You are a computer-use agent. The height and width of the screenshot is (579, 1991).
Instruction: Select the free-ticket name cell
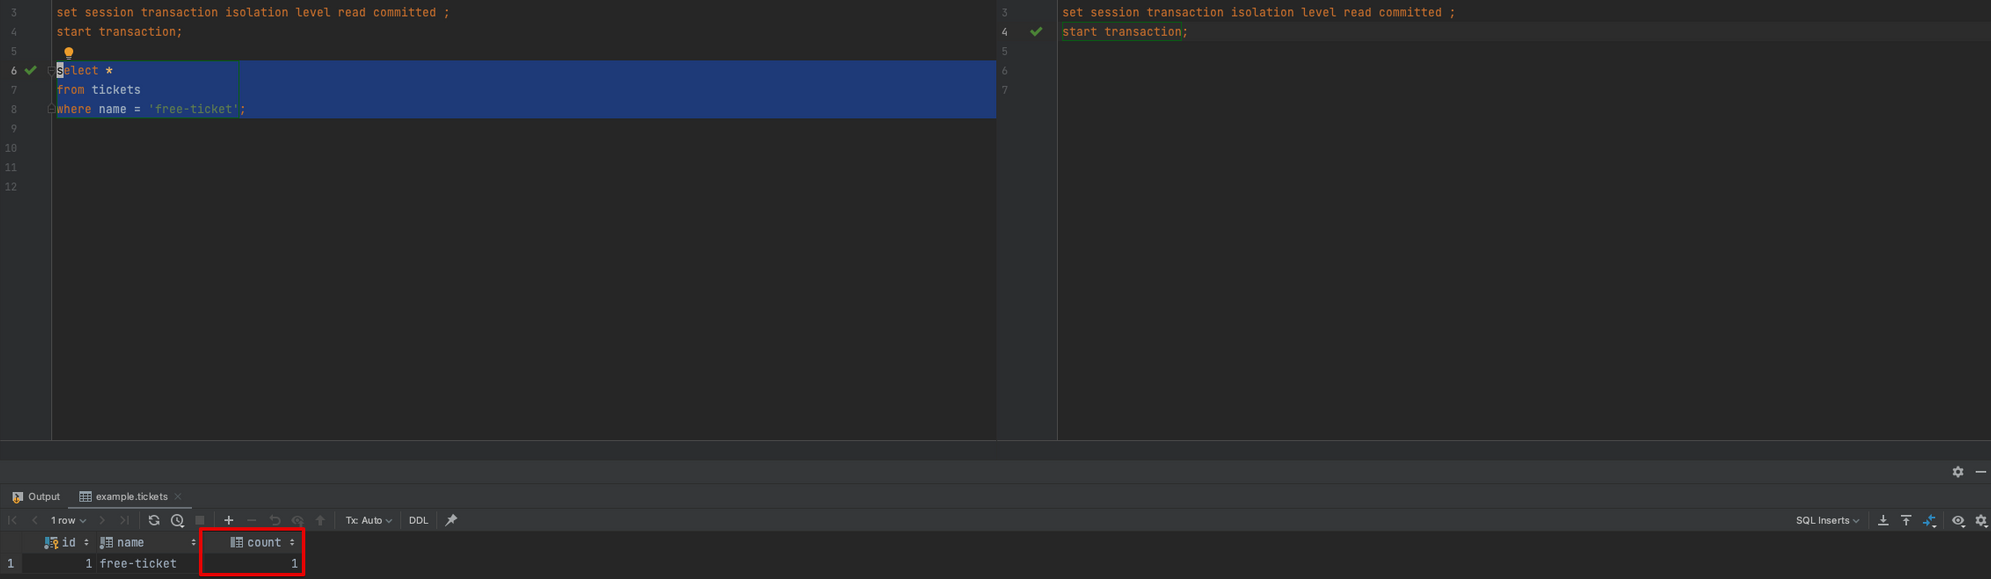click(x=147, y=564)
